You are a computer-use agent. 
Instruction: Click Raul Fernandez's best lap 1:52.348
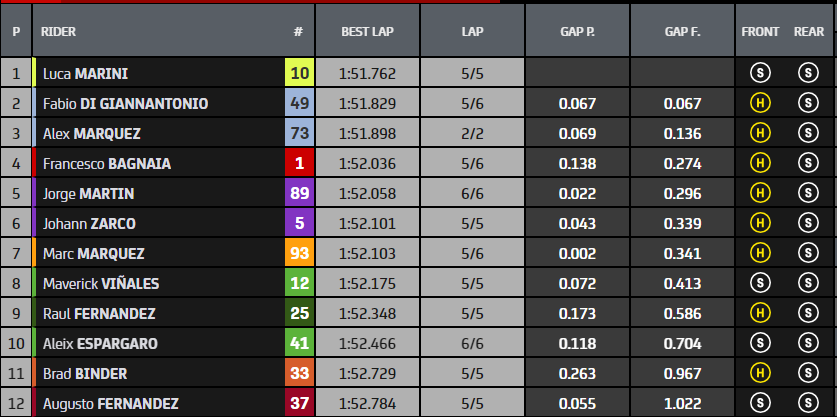click(367, 314)
